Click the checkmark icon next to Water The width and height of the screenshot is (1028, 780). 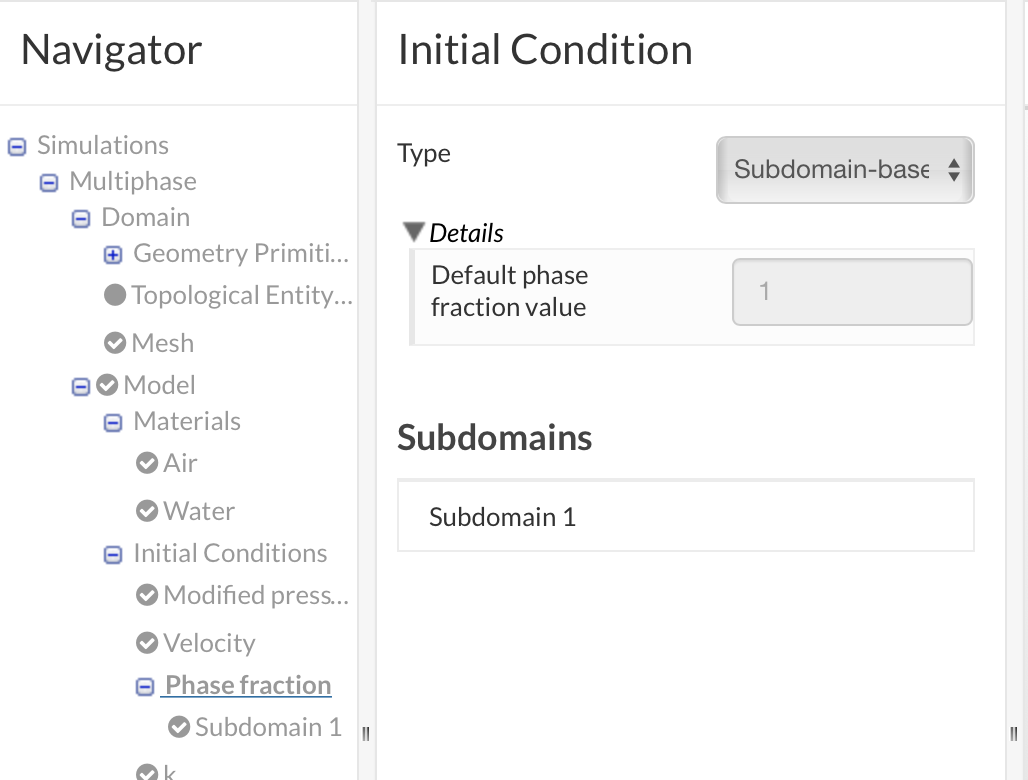click(147, 511)
